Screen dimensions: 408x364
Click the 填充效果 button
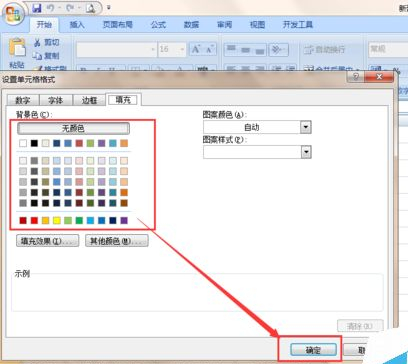pyautogui.click(x=47, y=241)
